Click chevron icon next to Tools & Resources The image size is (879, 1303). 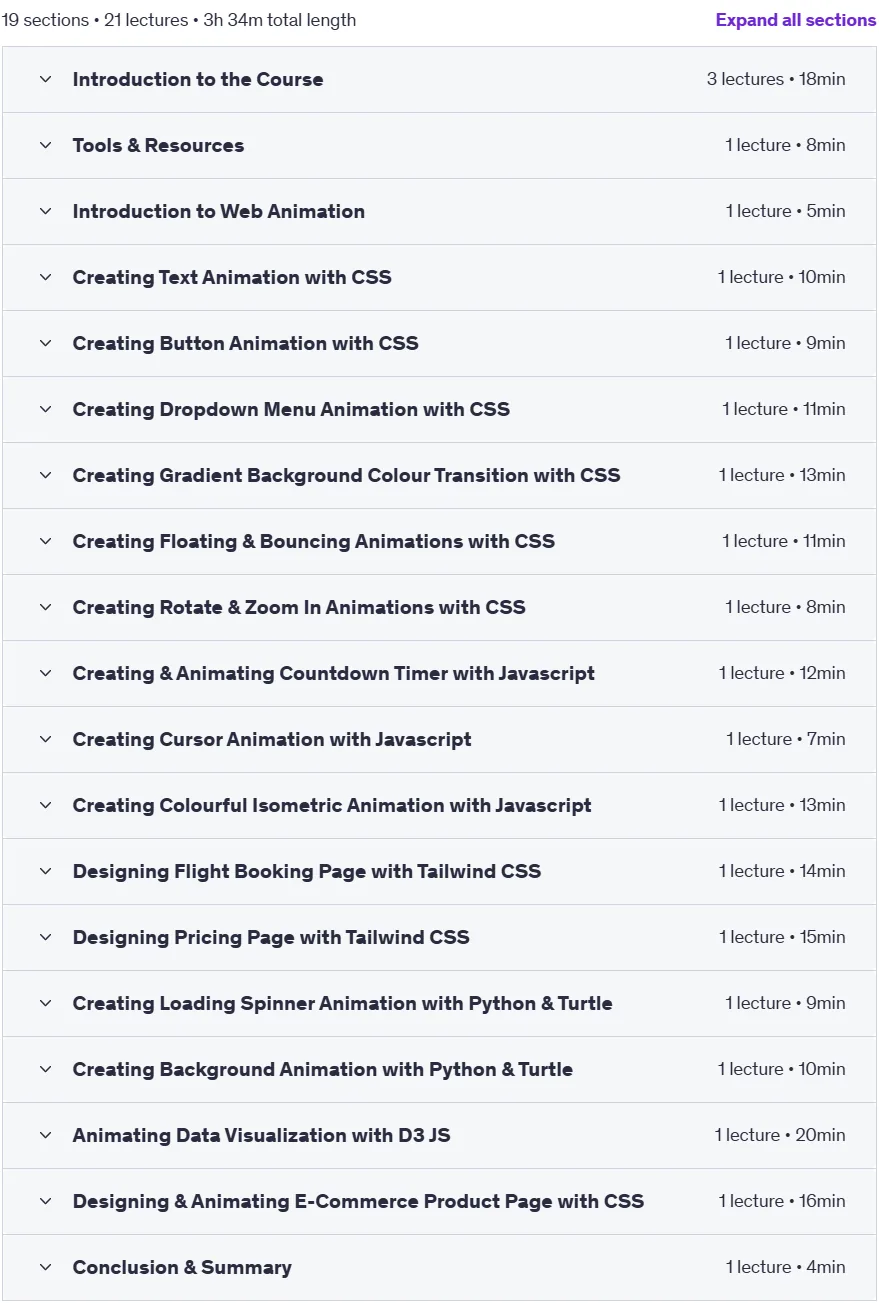pyautogui.click(x=45, y=145)
